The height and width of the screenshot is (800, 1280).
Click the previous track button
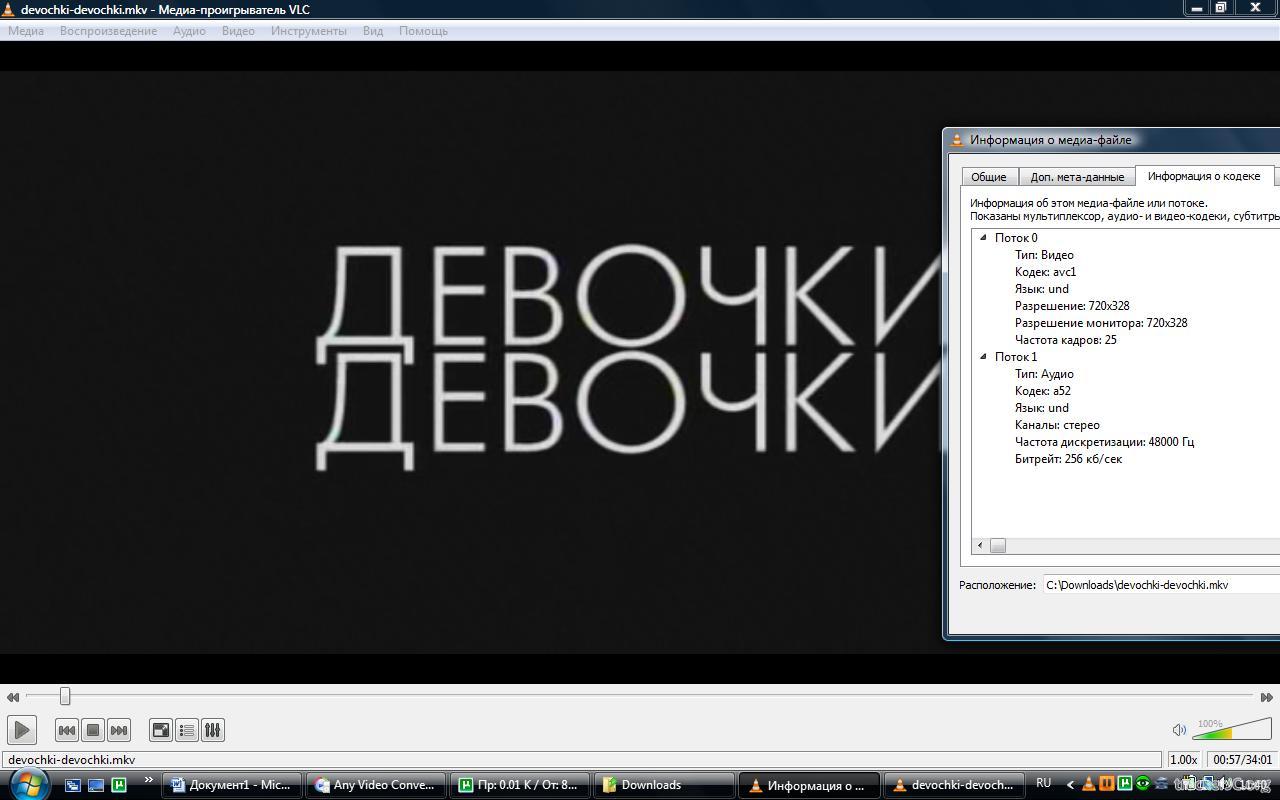point(67,730)
